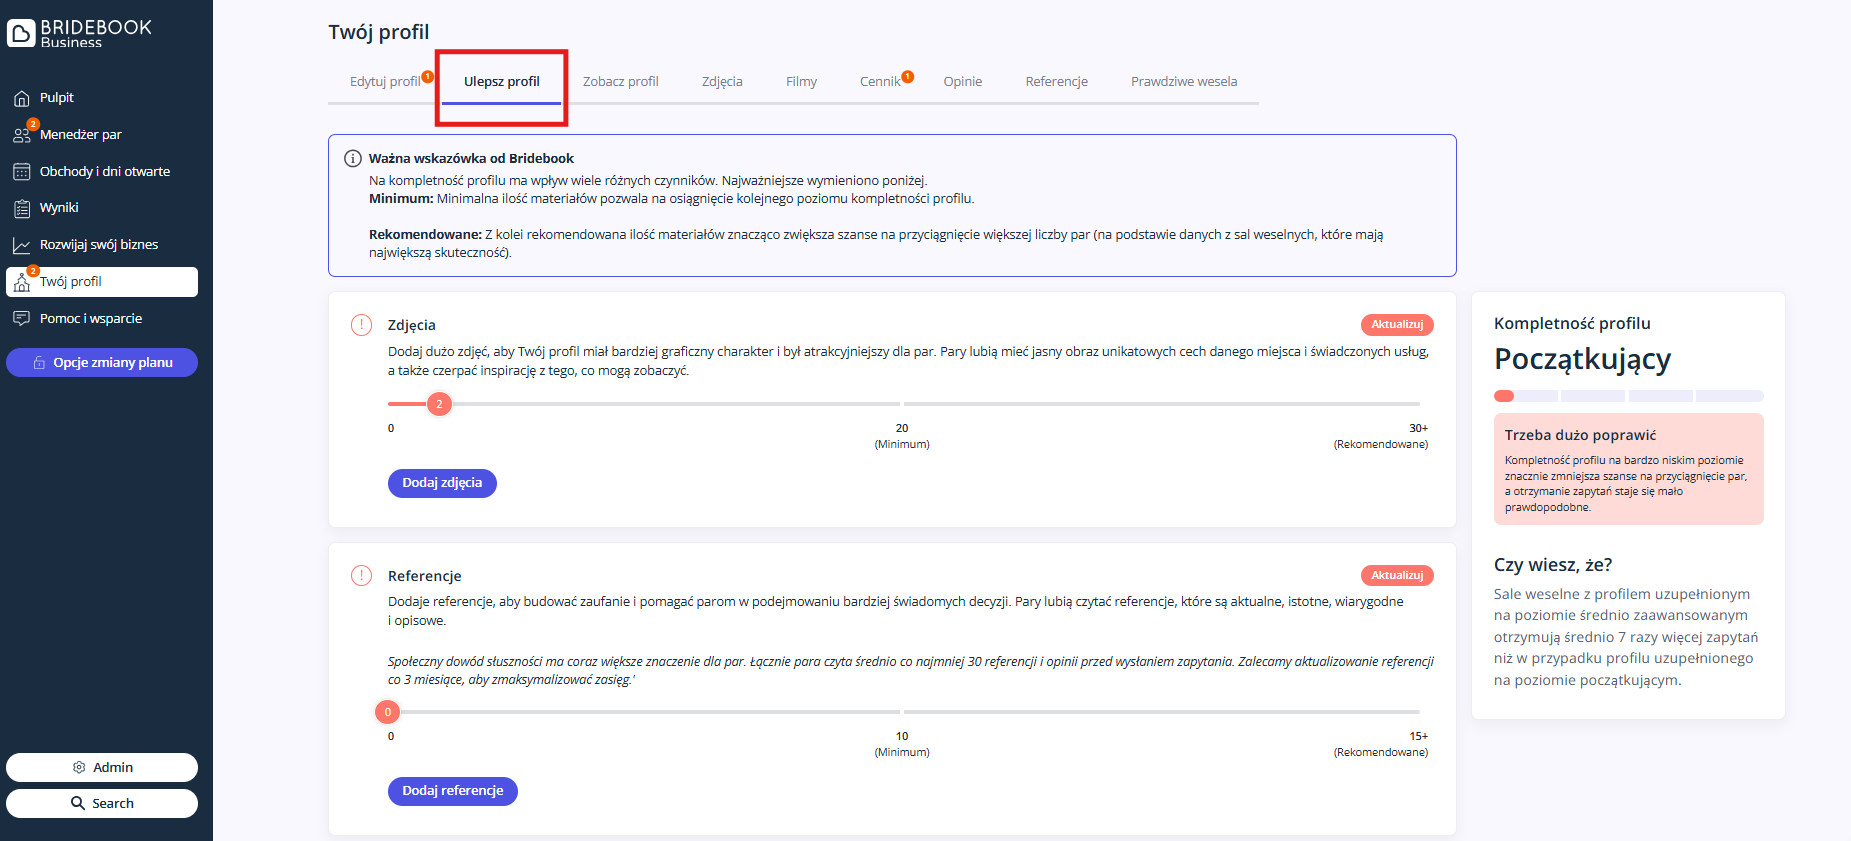Click the Pomoc i wsparcie chat icon
The image size is (1851, 841).
(x=22, y=319)
